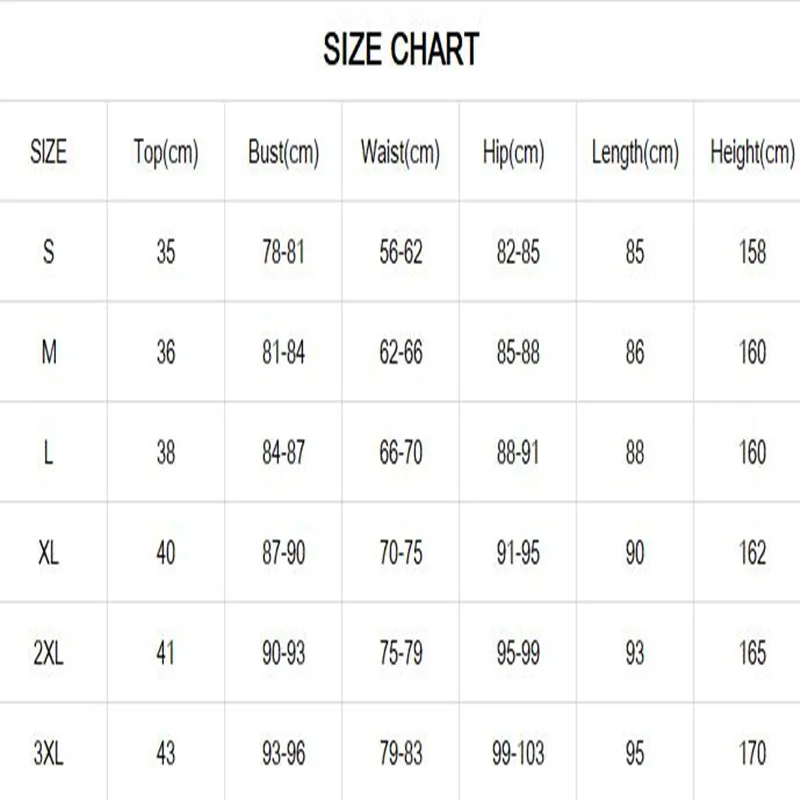Select the Hip(cm) column header
This screenshot has height=800, width=800.
point(517,153)
